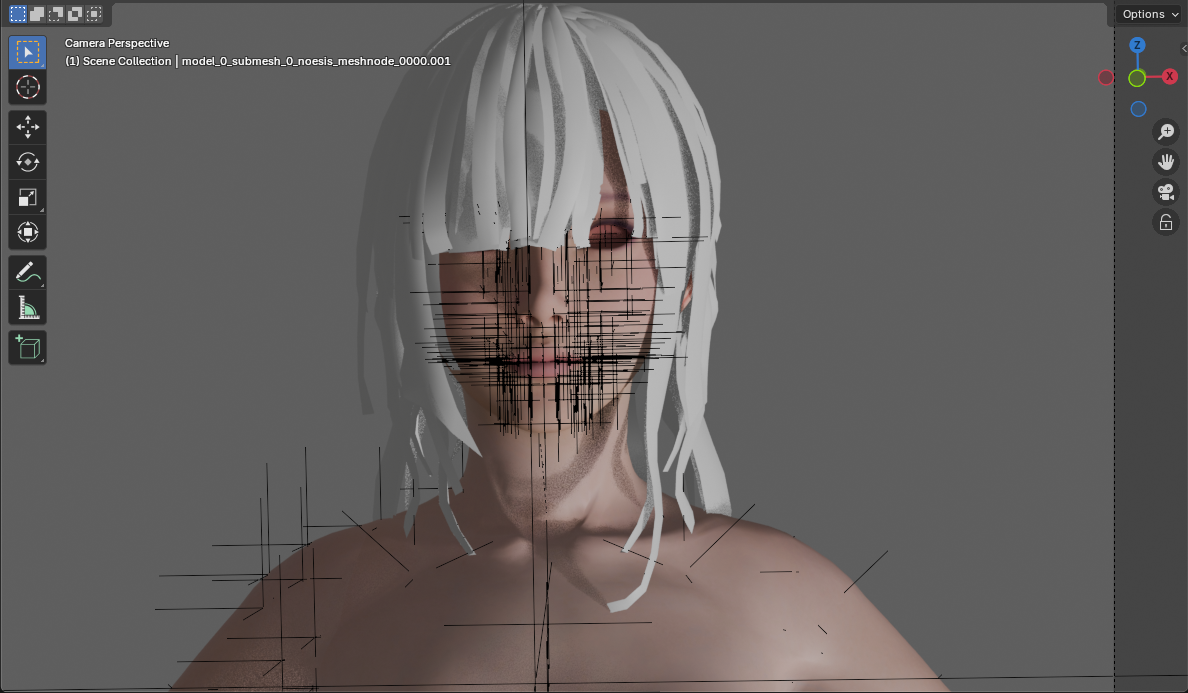Click the negative Z blue circle on gizmo
Screen dimensions: 1188x693
1138,109
